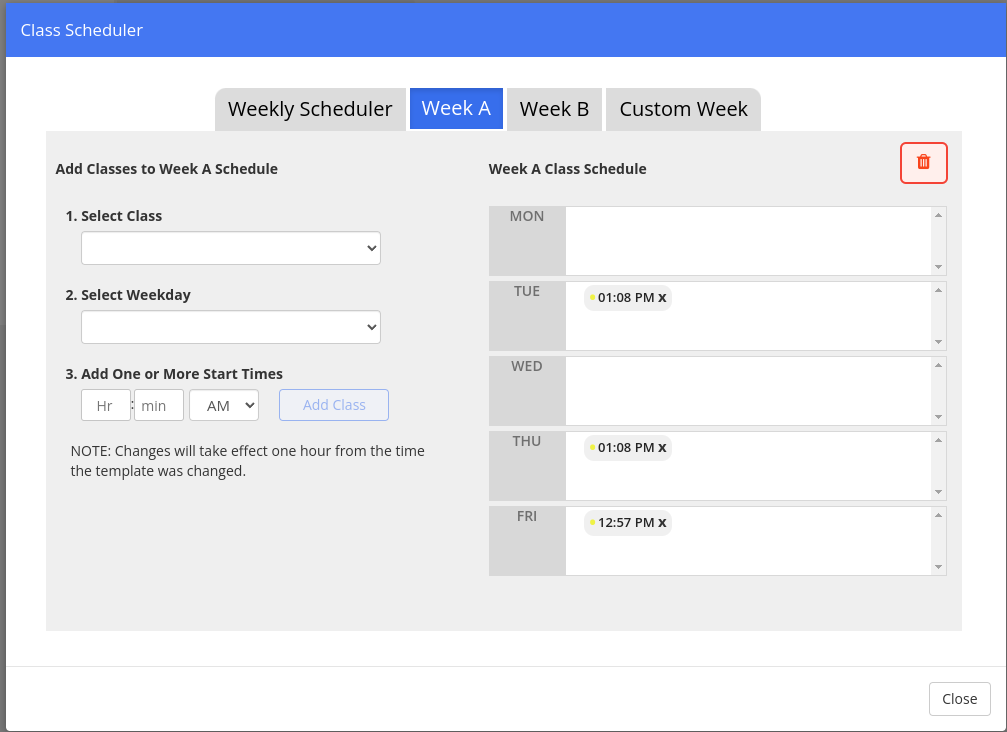The width and height of the screenshot is (1007, 732).
Task: Open the AM/PM selector
Action: pyautogui.click(x=224, y=405)
